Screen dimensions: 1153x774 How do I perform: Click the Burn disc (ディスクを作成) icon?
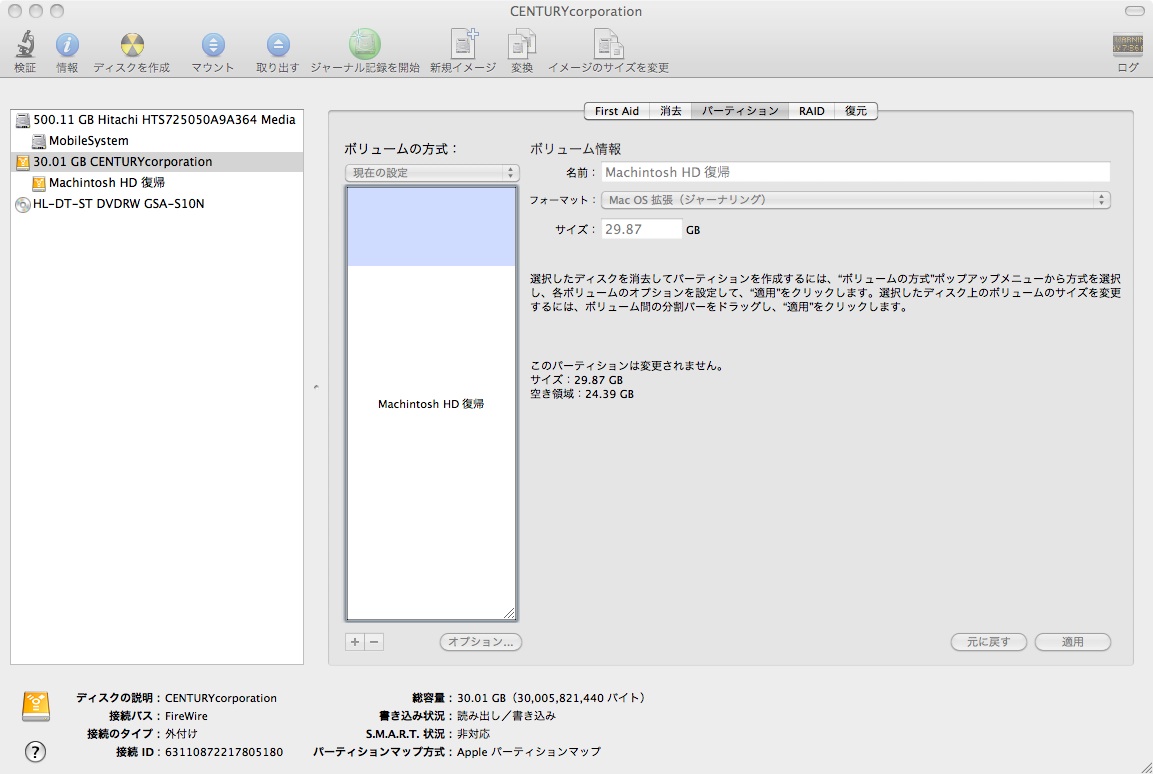point(131,46)
